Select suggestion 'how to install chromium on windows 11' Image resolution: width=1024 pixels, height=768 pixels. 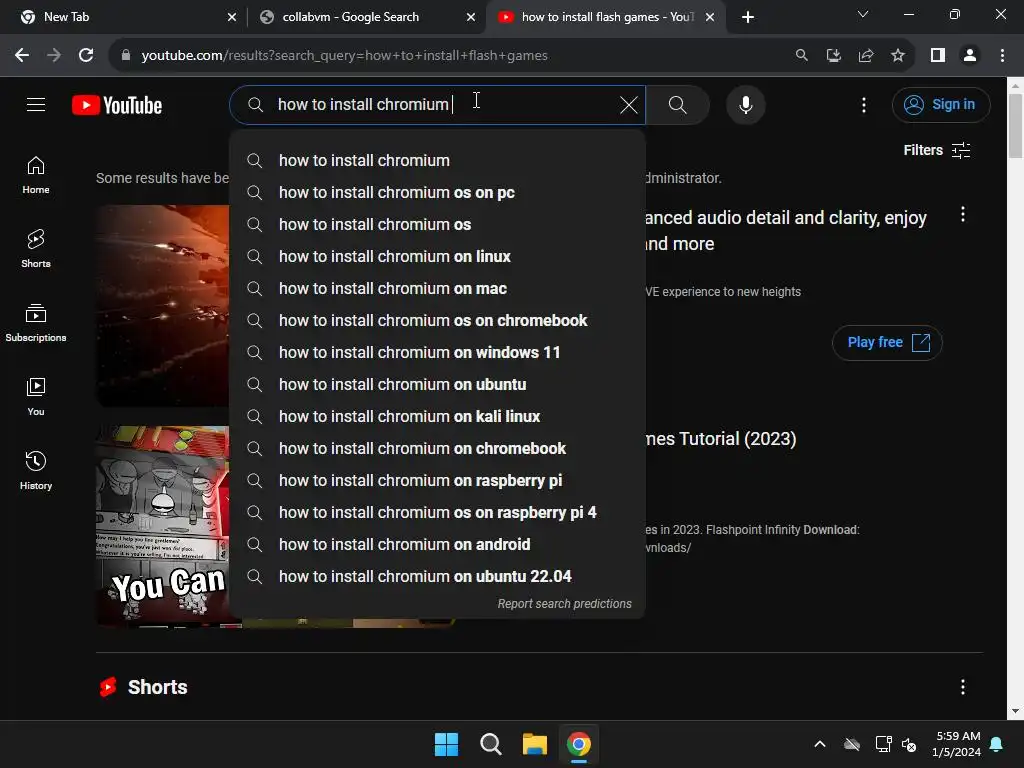[438, 352]
